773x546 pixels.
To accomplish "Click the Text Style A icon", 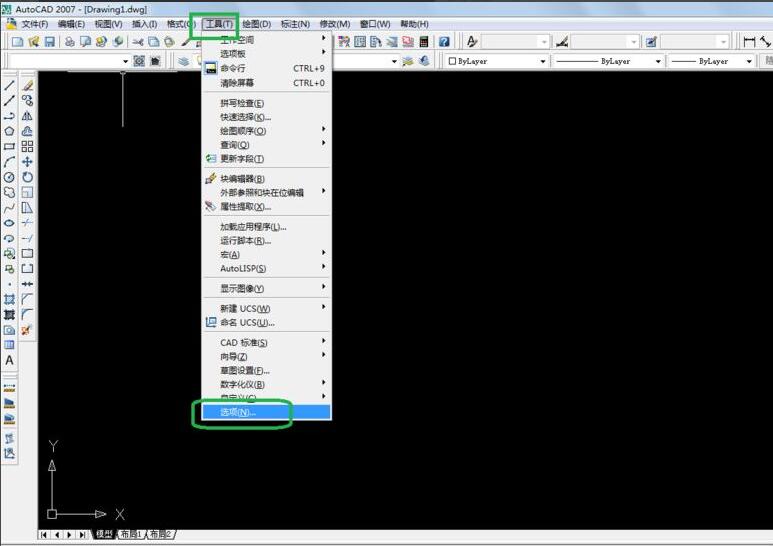I will (472, 42).
